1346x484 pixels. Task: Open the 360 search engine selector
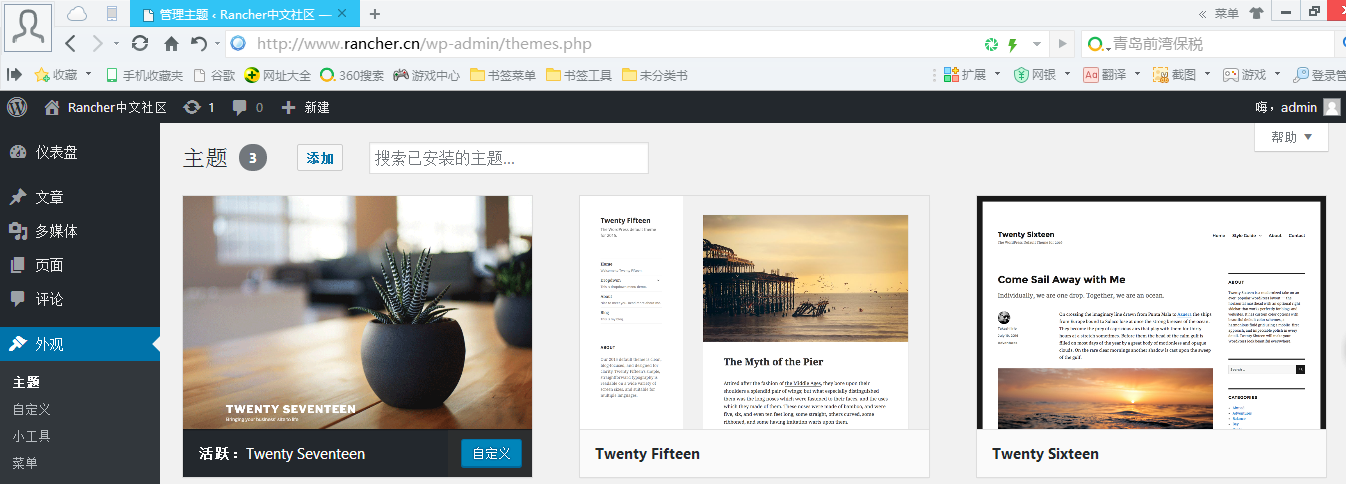click(1098, 44)
